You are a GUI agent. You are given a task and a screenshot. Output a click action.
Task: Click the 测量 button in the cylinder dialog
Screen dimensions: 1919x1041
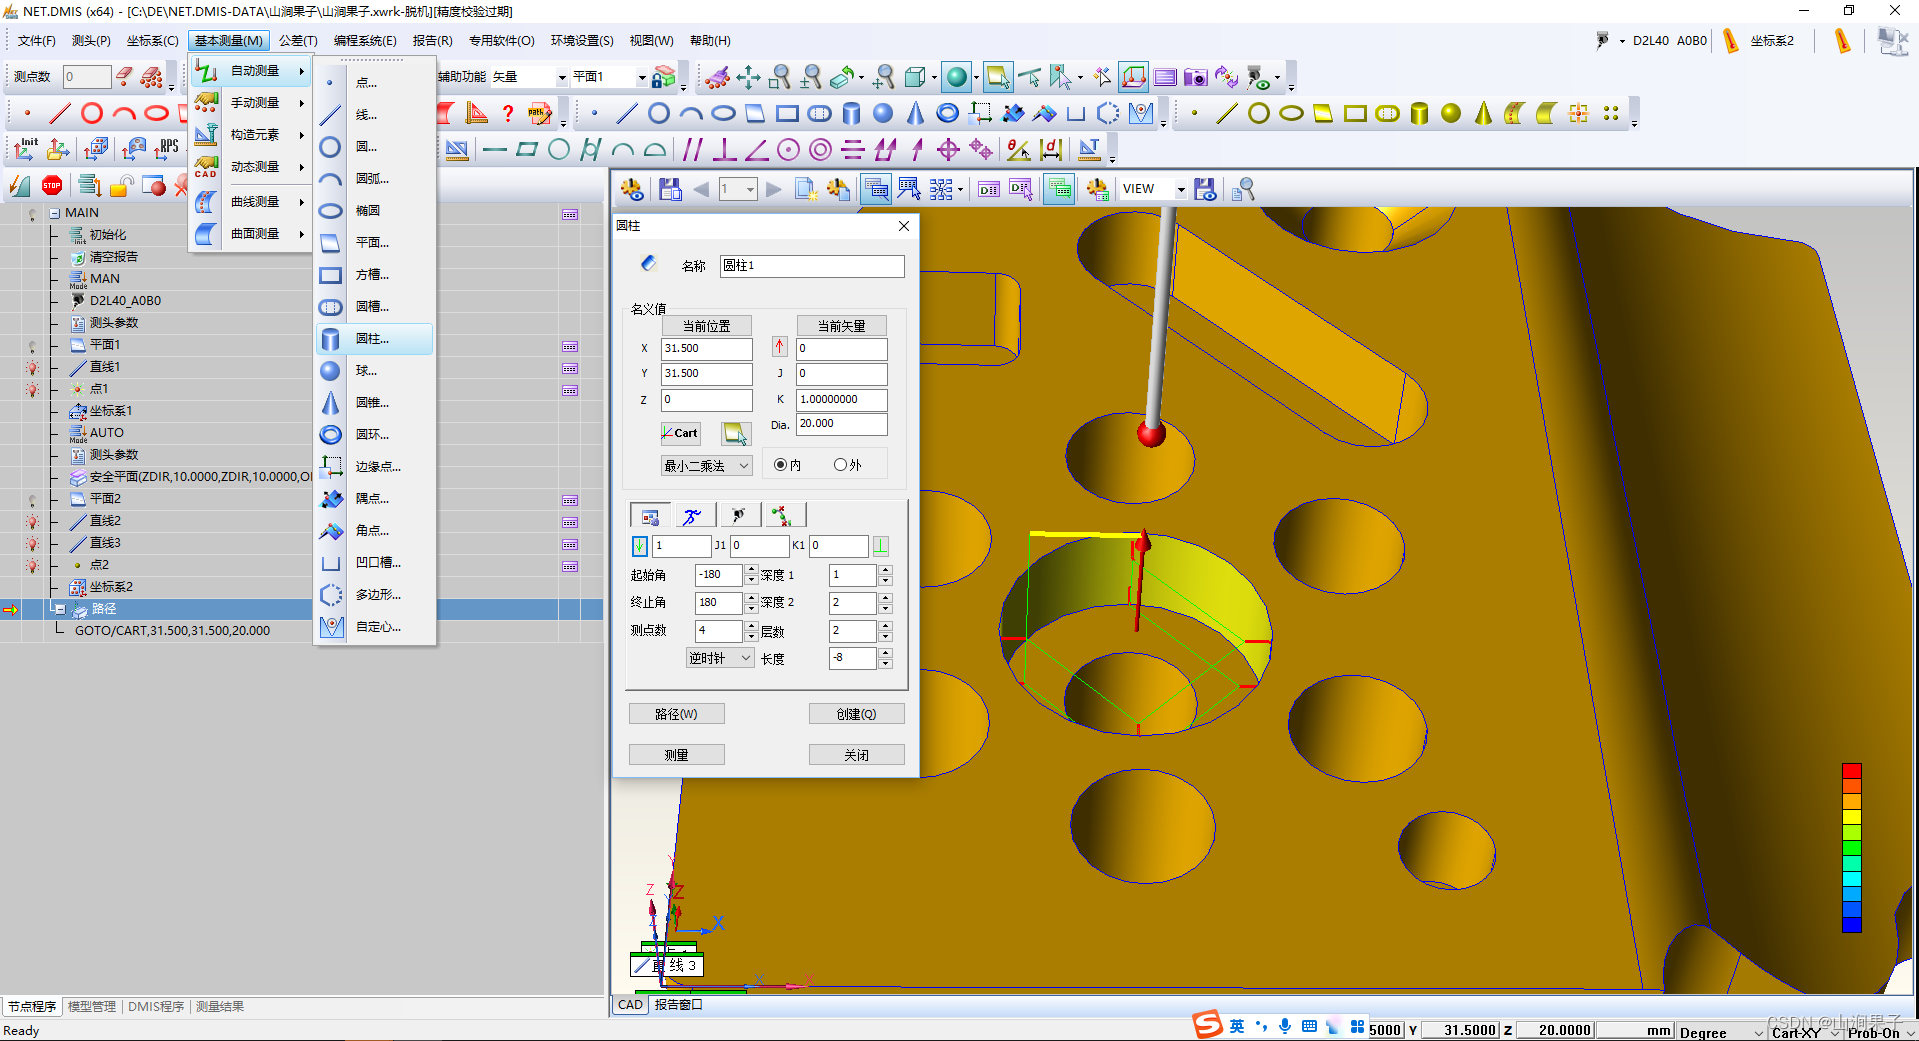(x=676, y=755)
